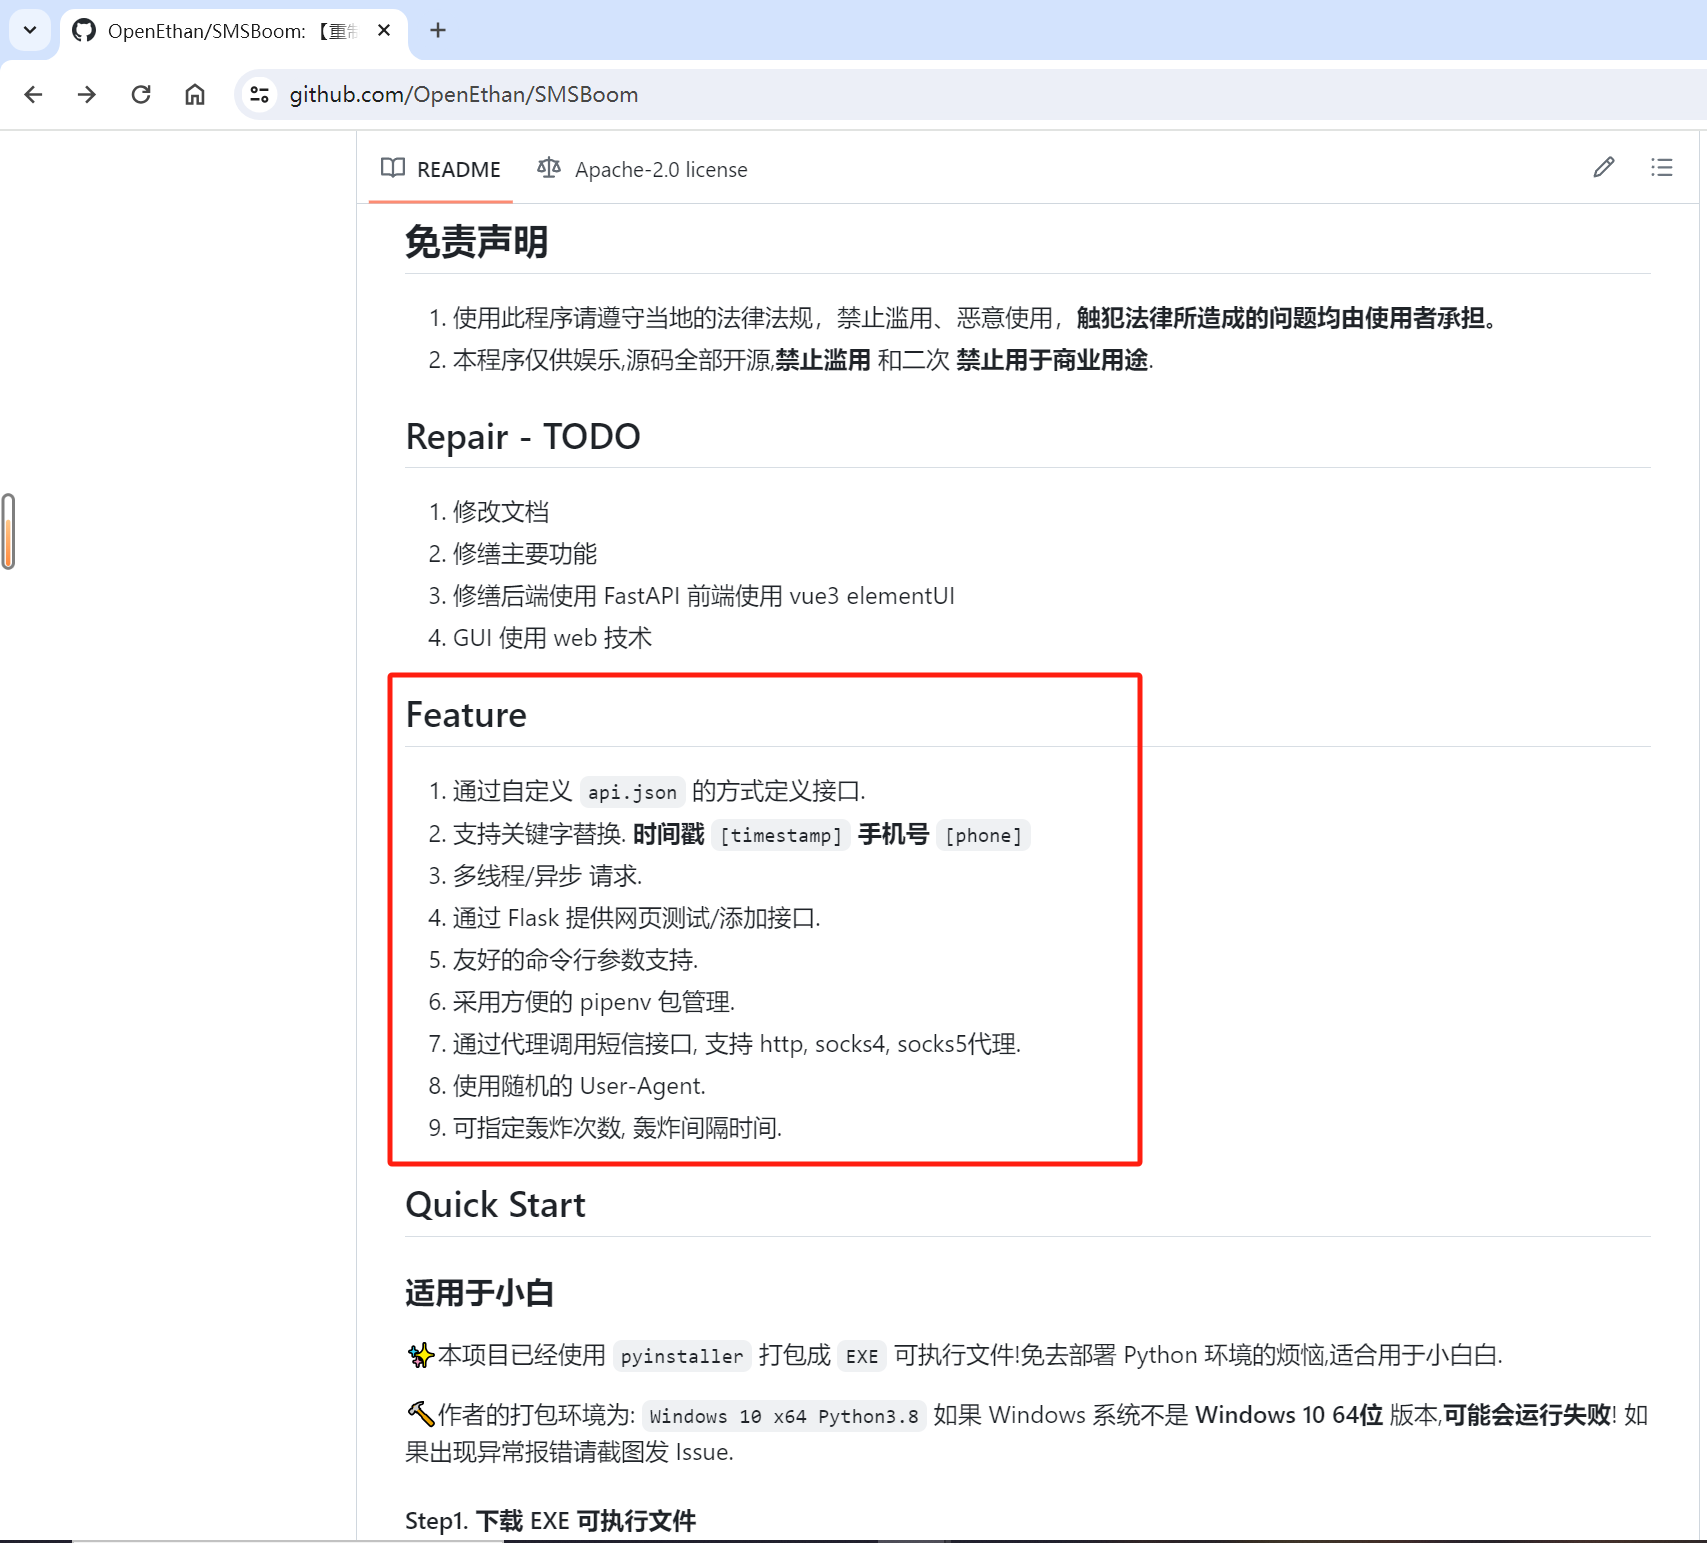The width and height of the screenshot is (1707, 1543).
Task: Switch to the README tab
Action: click(x=441, y=169)
